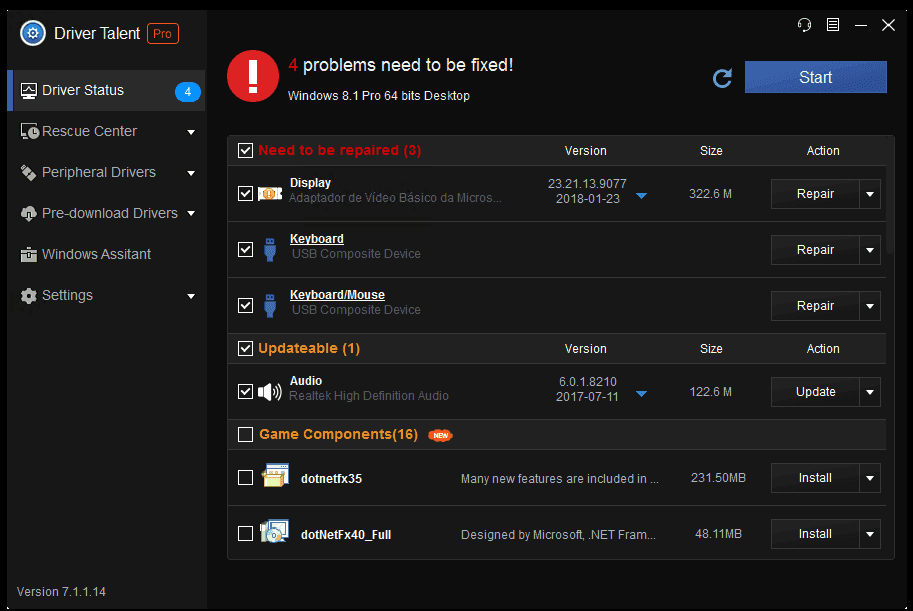
Task: Open the Keyboard device link
Action: point(317,239)
